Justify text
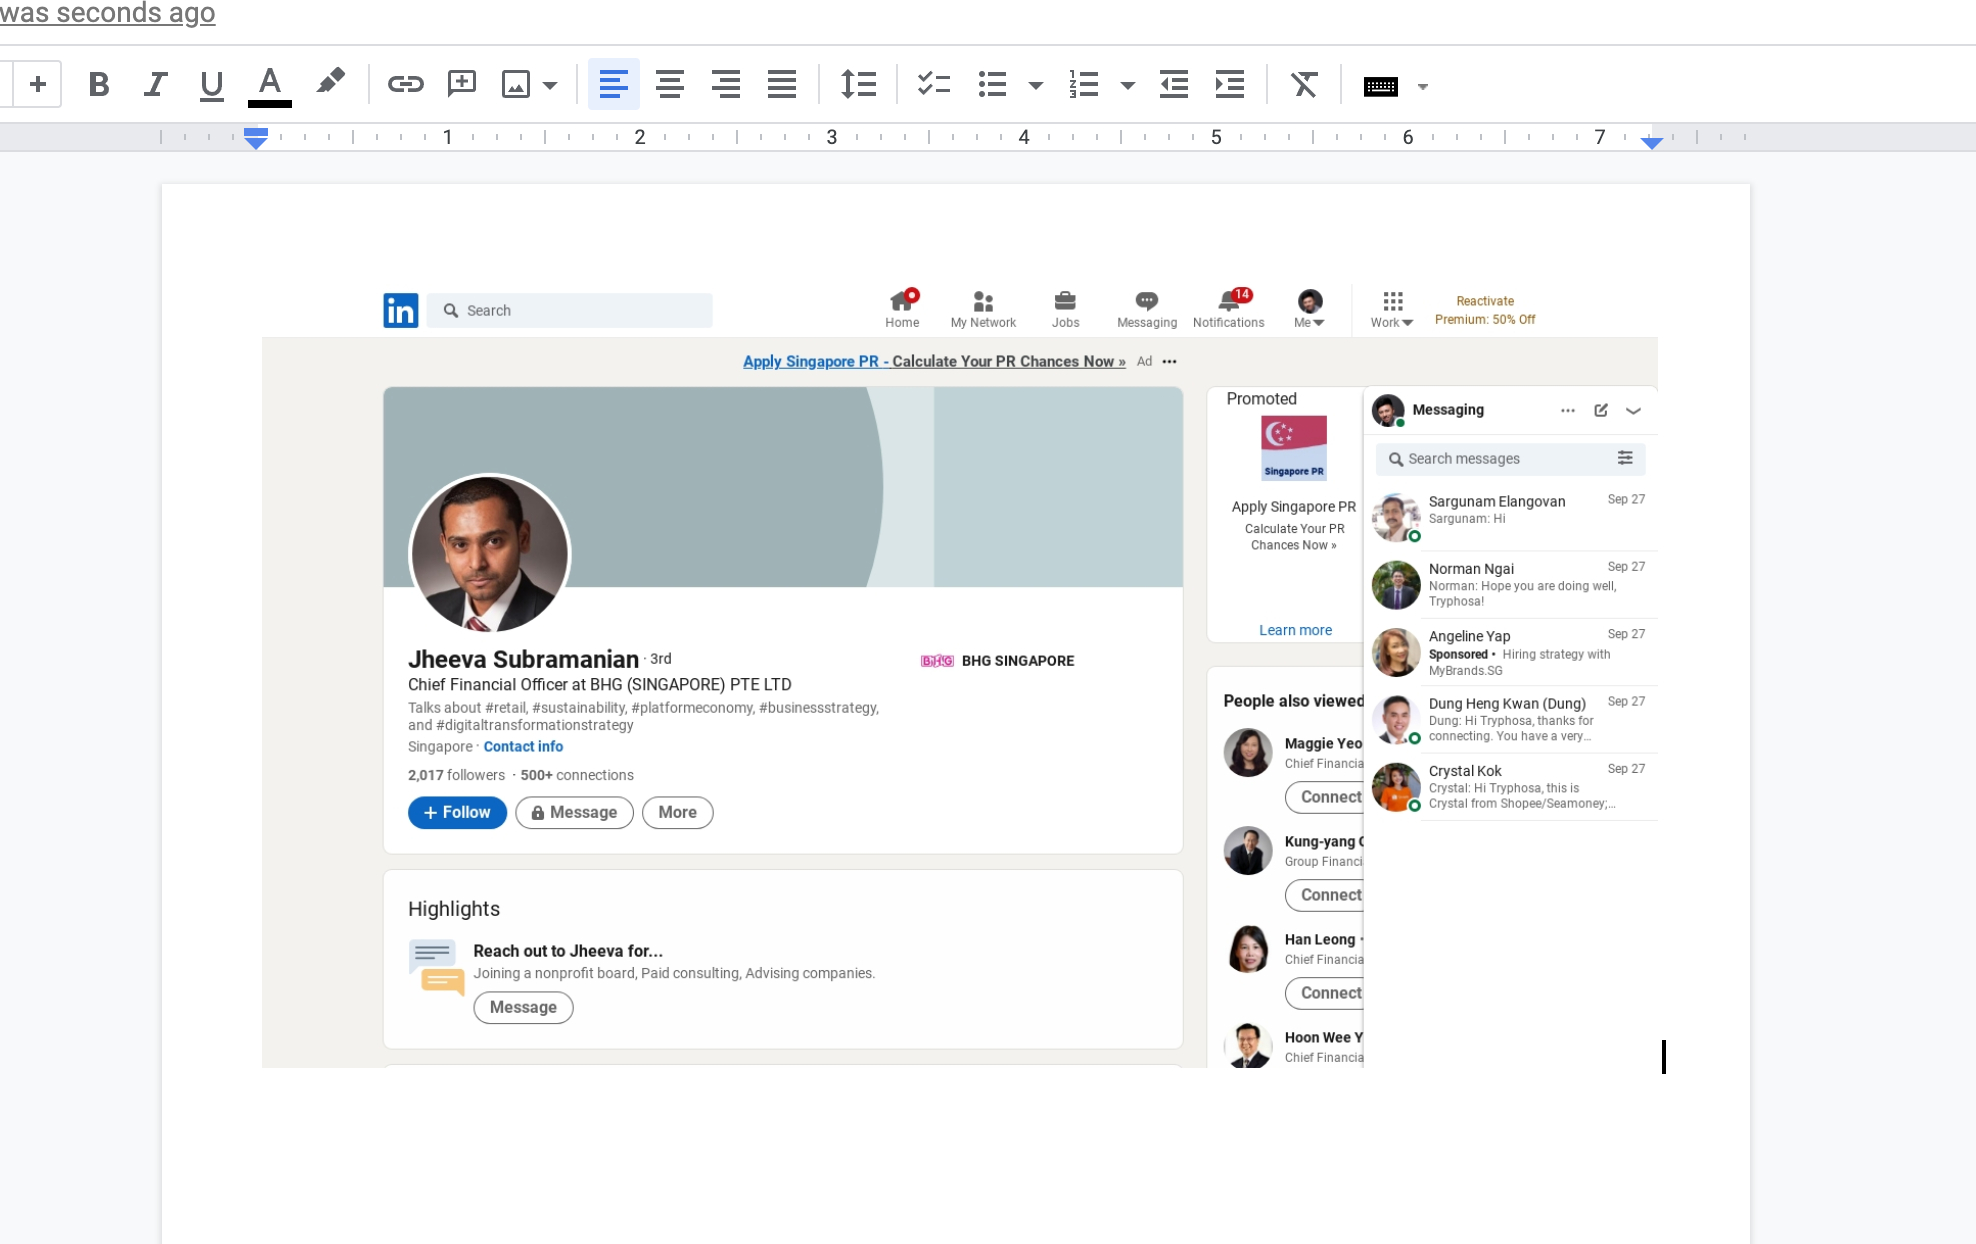 [781, 85]
